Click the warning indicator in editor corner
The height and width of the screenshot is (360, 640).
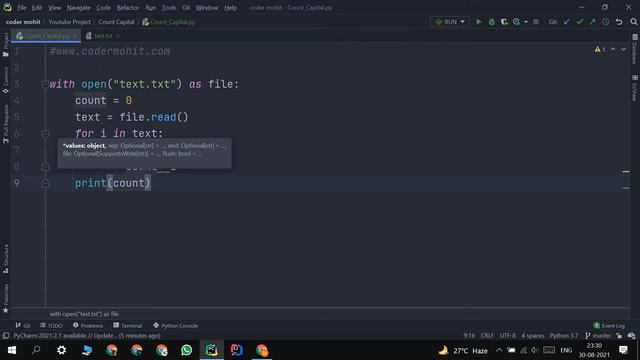(x=600, y=49)
